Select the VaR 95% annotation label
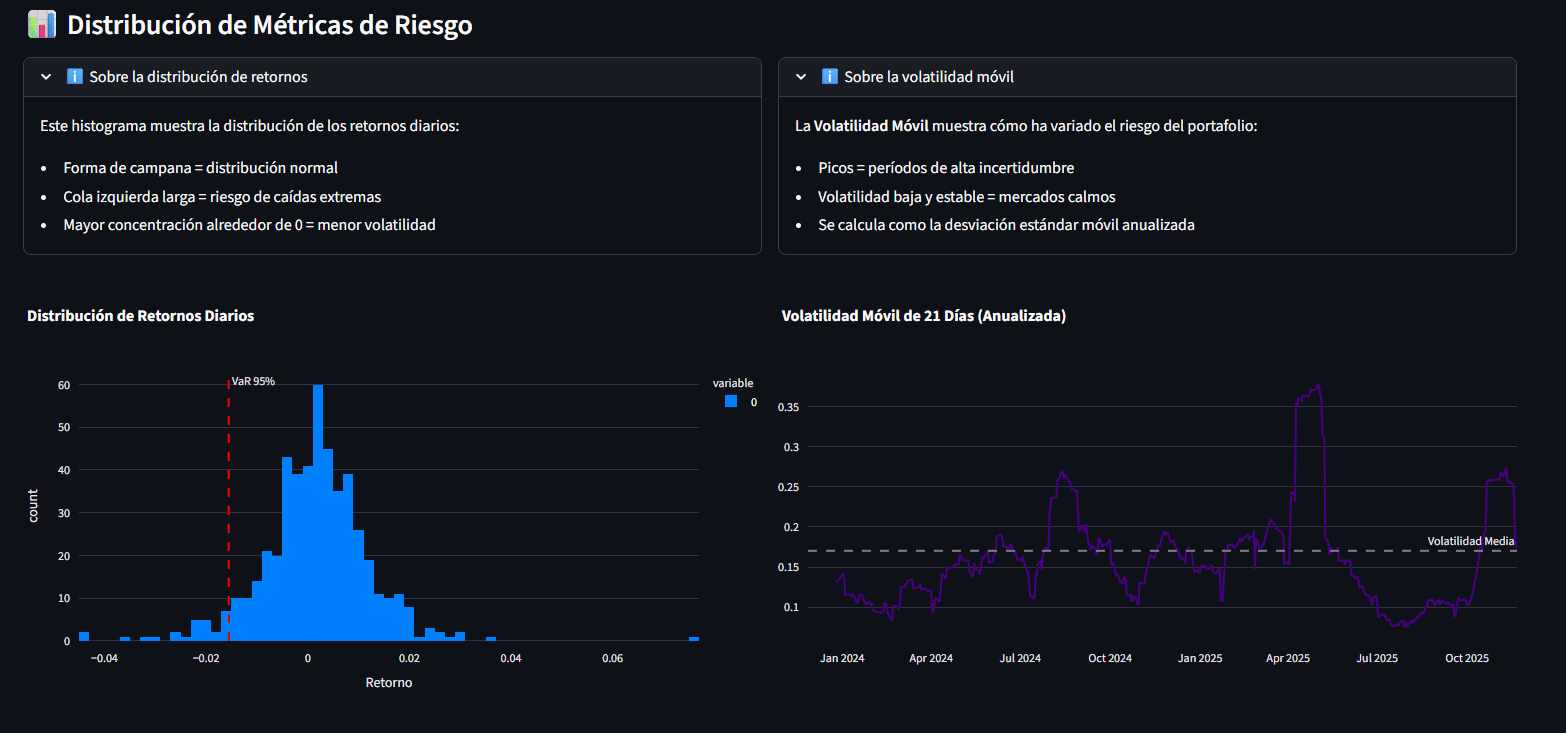This screenshot has width=1566, height=733. [251, 380]
